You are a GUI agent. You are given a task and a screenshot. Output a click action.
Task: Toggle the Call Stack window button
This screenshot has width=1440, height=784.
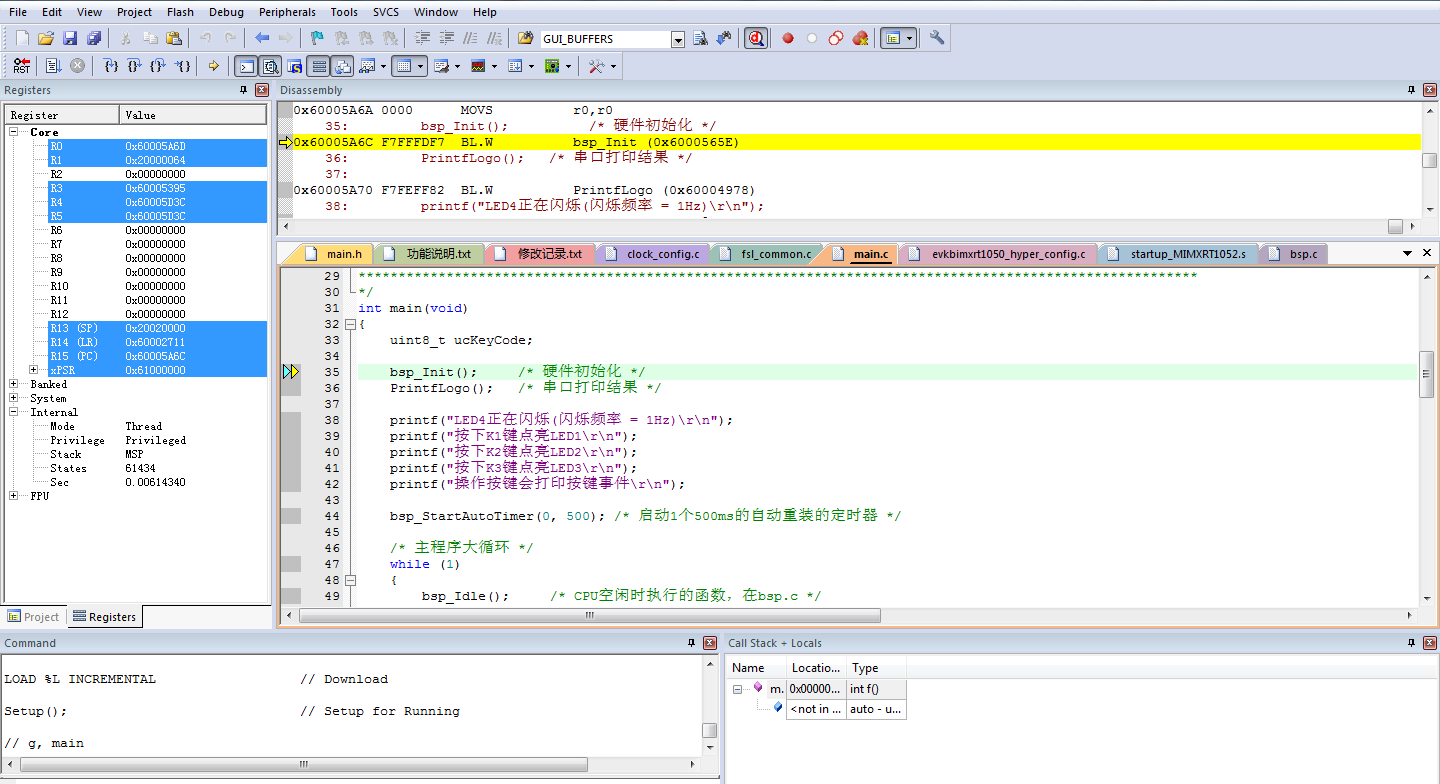[x=342, y=66]
